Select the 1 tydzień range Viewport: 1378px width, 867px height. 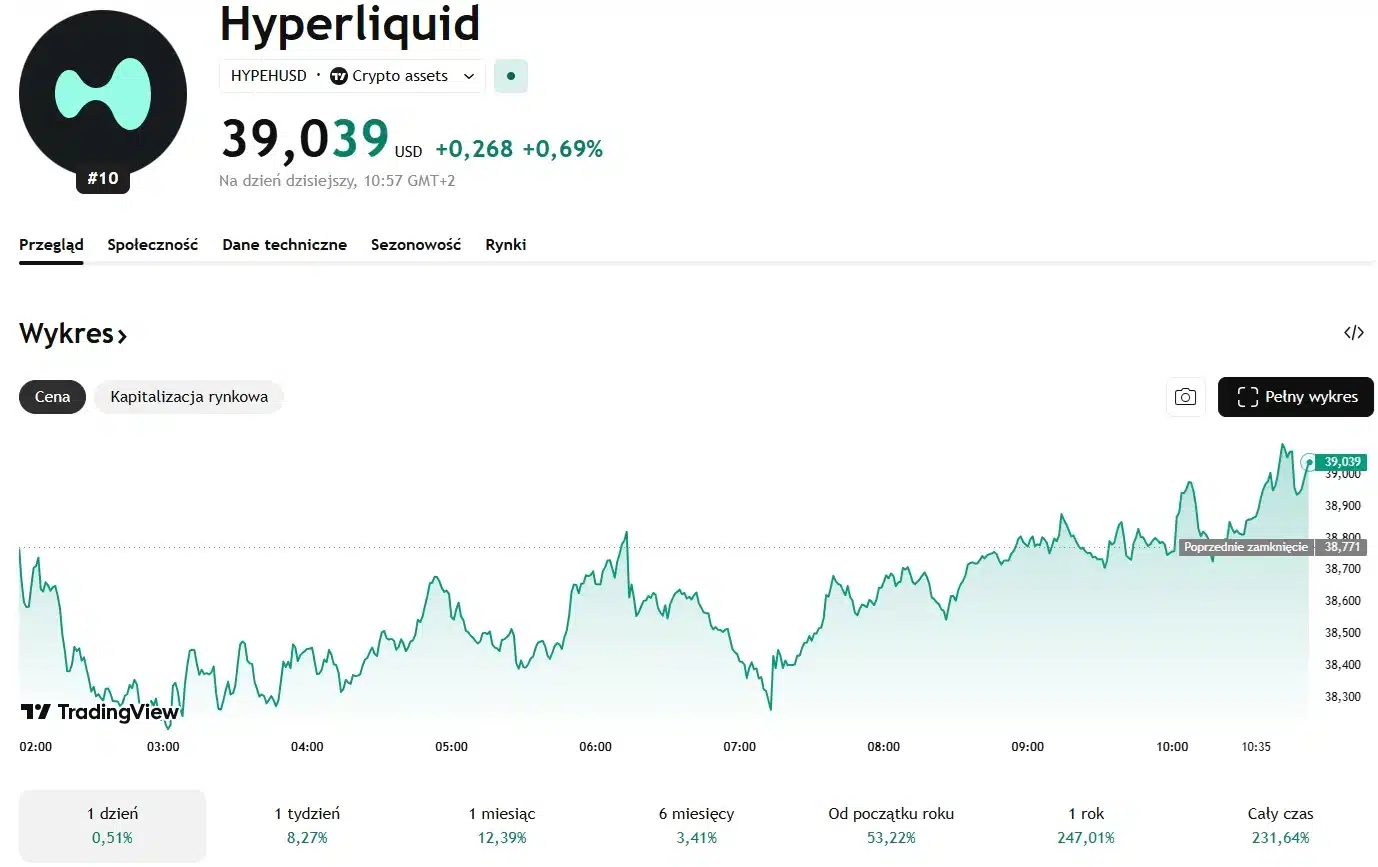307,825
